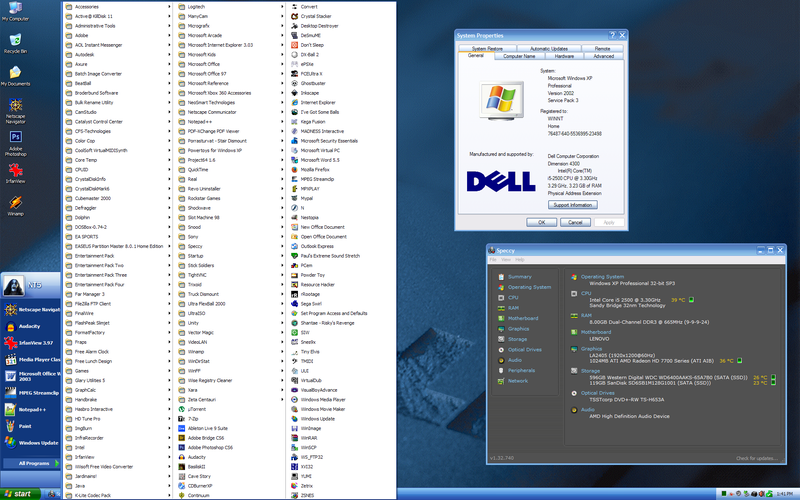The height and width of the screenshot is (500, 800).
Task: Switch to Computer Name tab
Action: (519, 56)
